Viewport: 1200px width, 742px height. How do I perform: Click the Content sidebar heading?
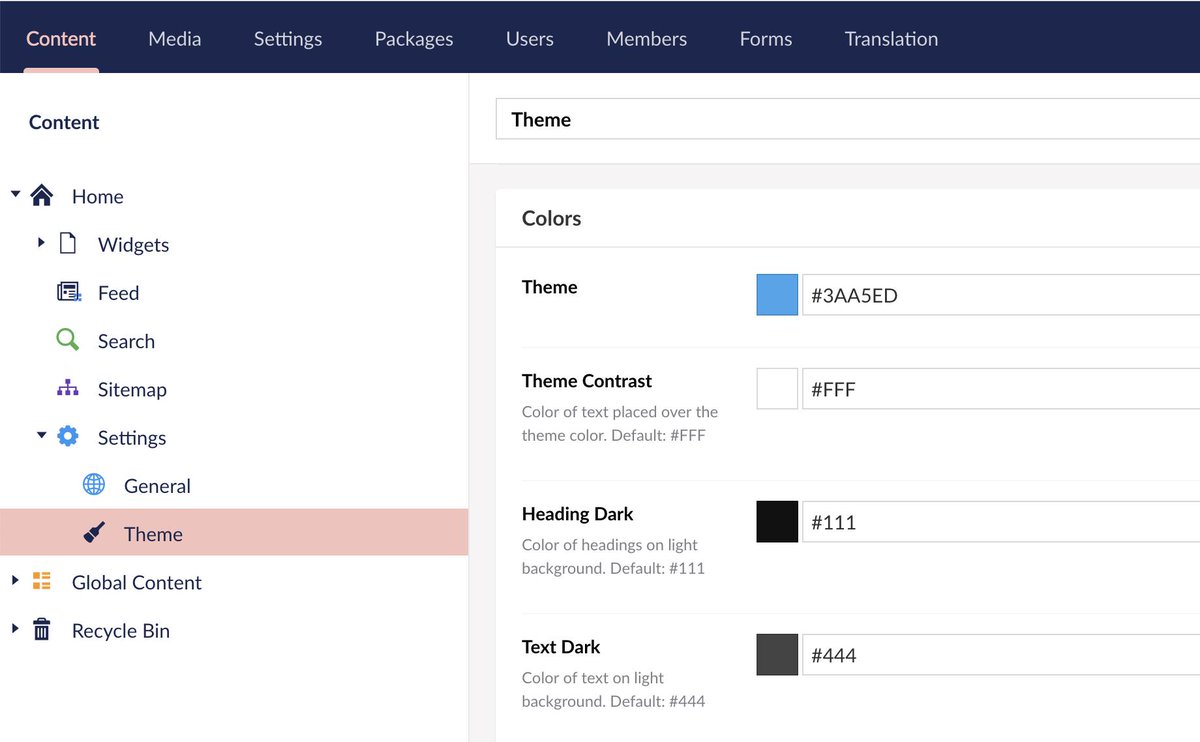pos(64,122)
